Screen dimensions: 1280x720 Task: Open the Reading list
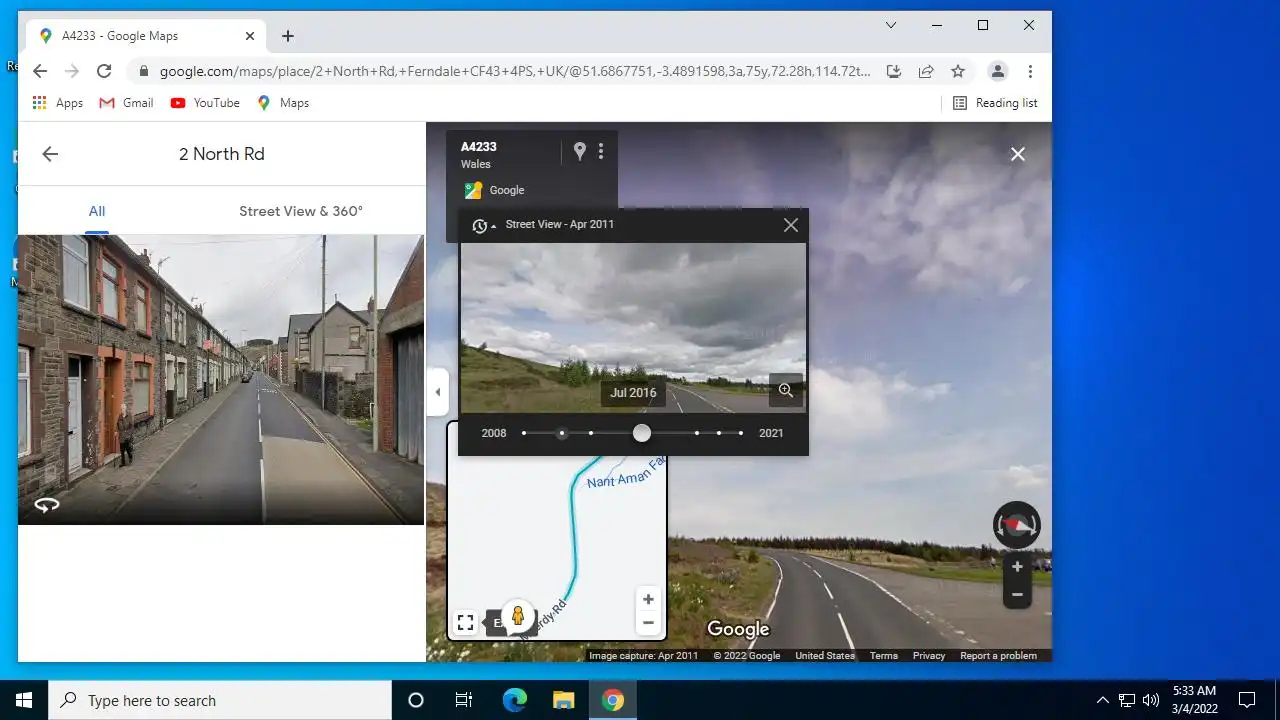[x=995, y=103]
